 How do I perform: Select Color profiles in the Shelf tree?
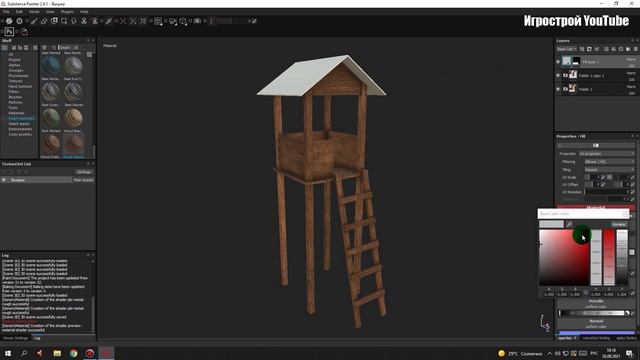[20, 134]
